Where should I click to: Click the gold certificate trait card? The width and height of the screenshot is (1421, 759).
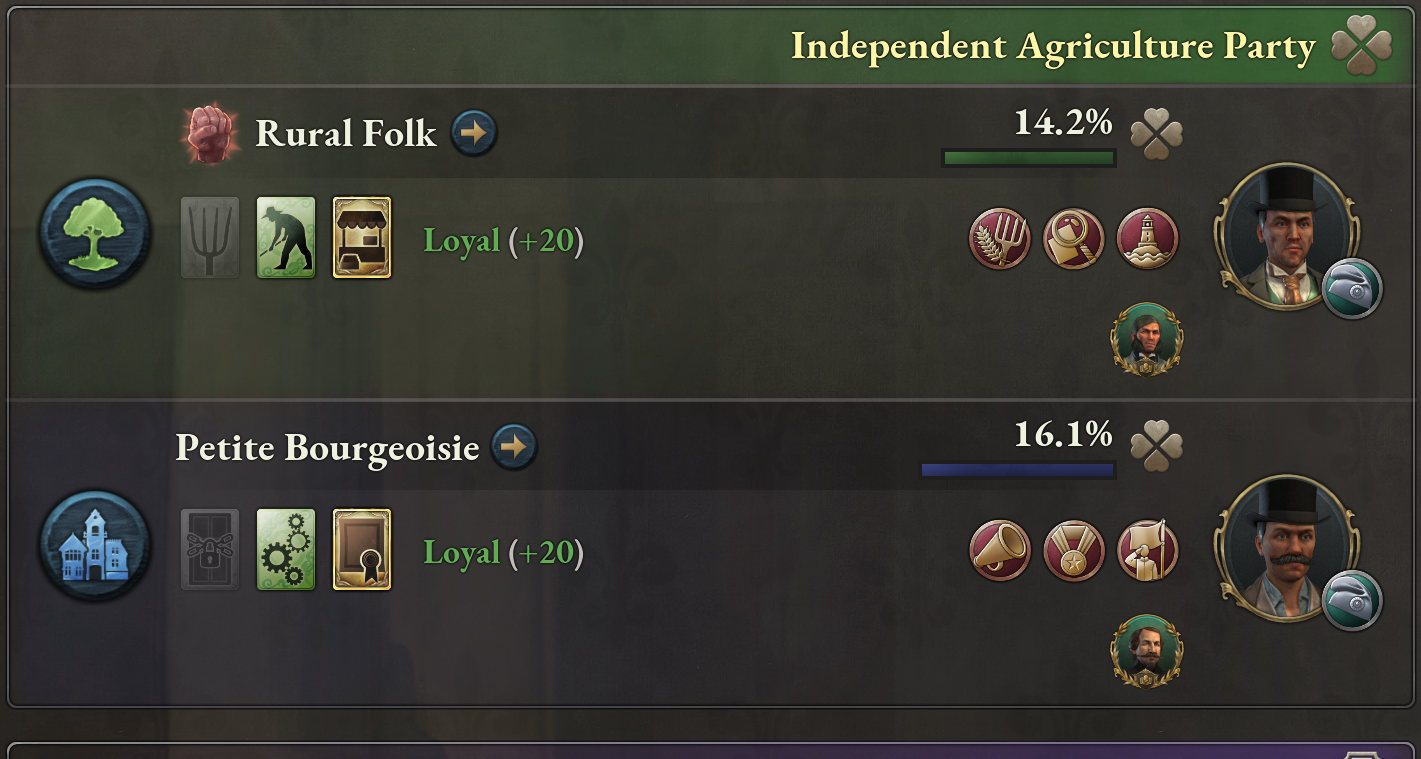362,549
